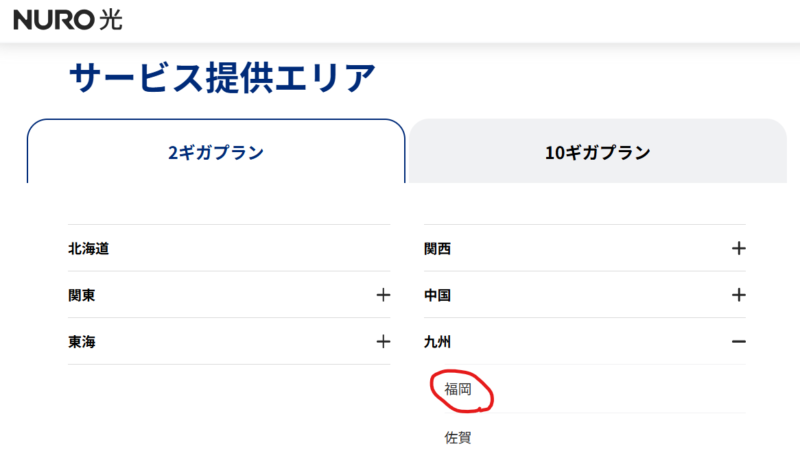The height and width of the screenshot is (464, 800).
Task: Expand 関西 using its plus icon
Action: [738, 248]
